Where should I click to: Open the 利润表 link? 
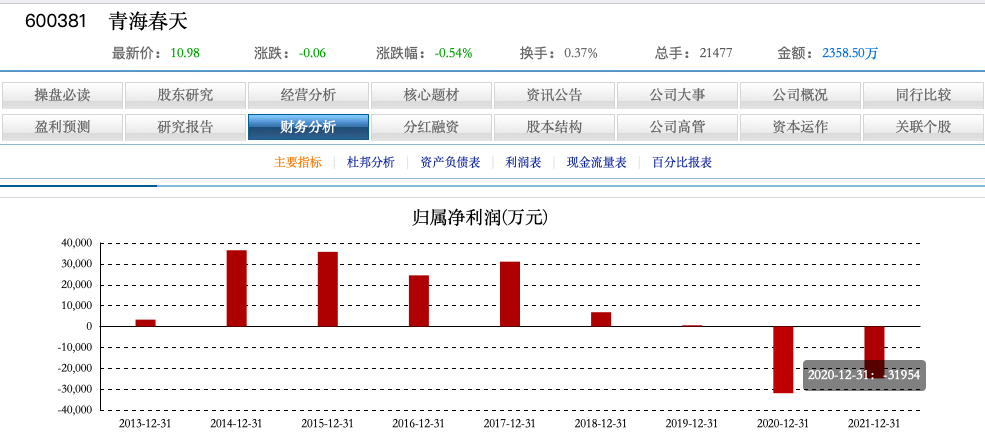coord(523,163)
